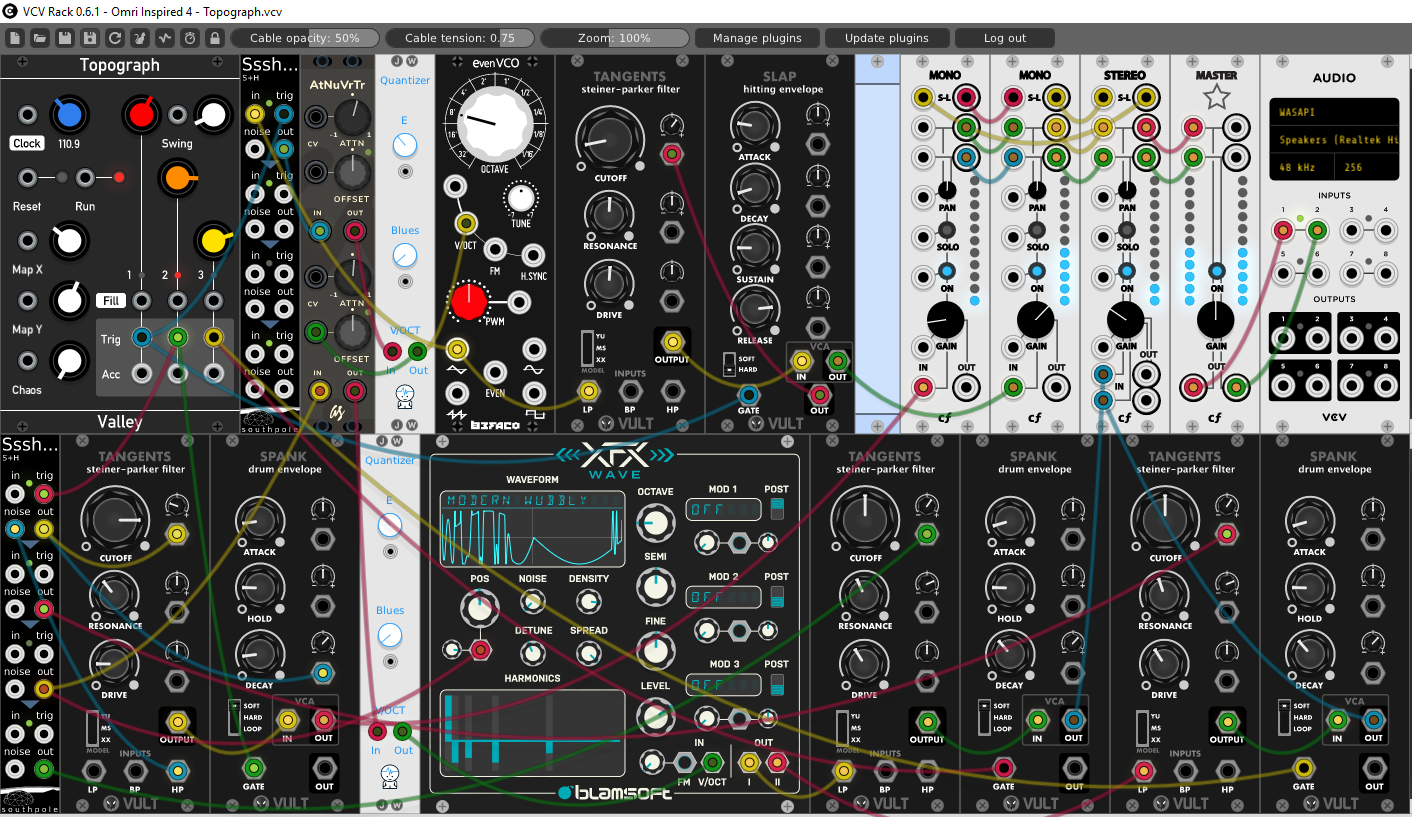The width and height of the screenshot is (1412, 817).
Task: Click the Cable tension slider
Action: point(460,38)
